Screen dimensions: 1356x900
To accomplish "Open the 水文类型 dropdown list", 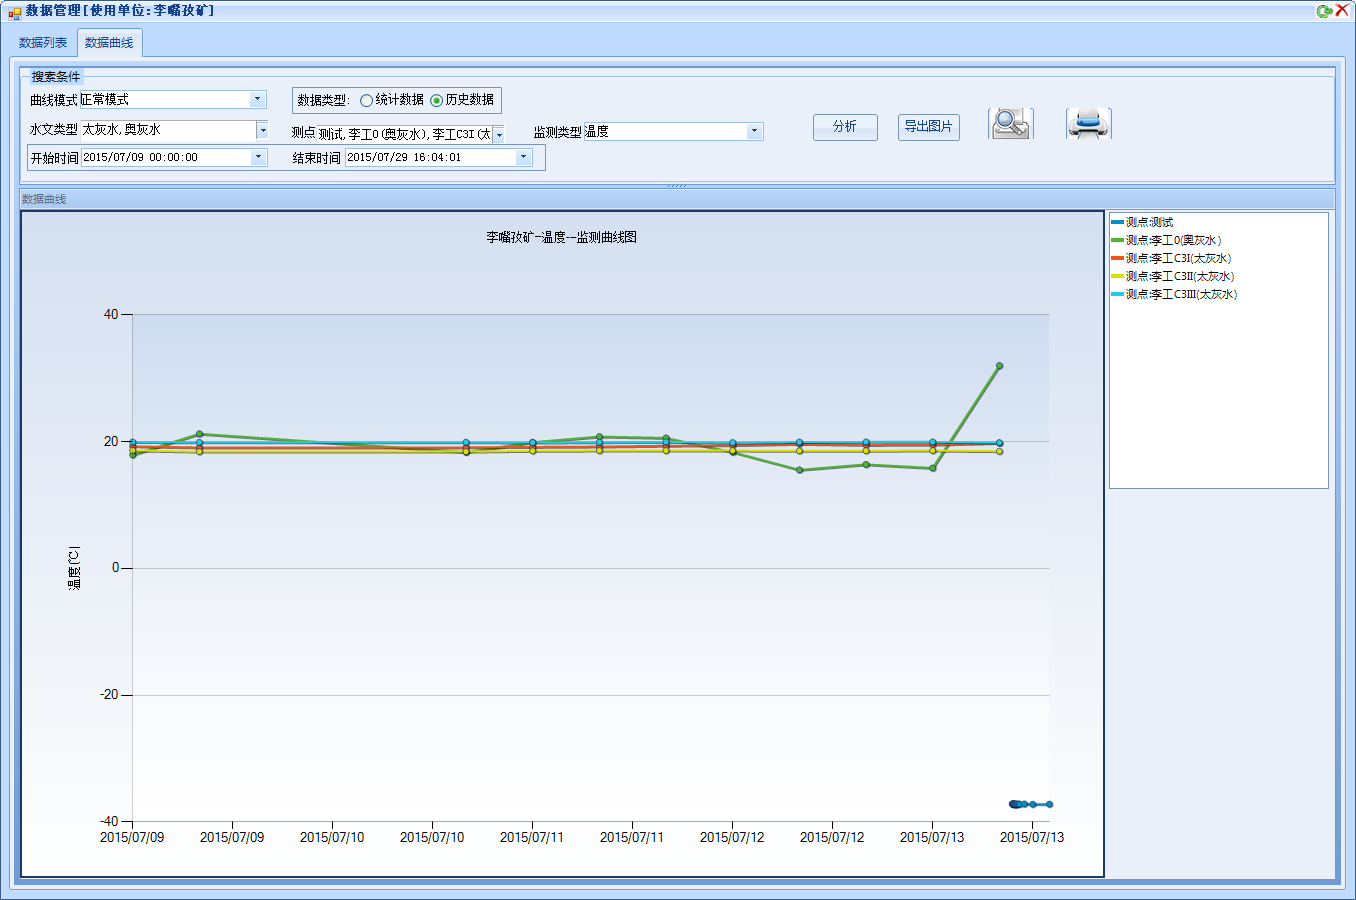I will [262, 130].
